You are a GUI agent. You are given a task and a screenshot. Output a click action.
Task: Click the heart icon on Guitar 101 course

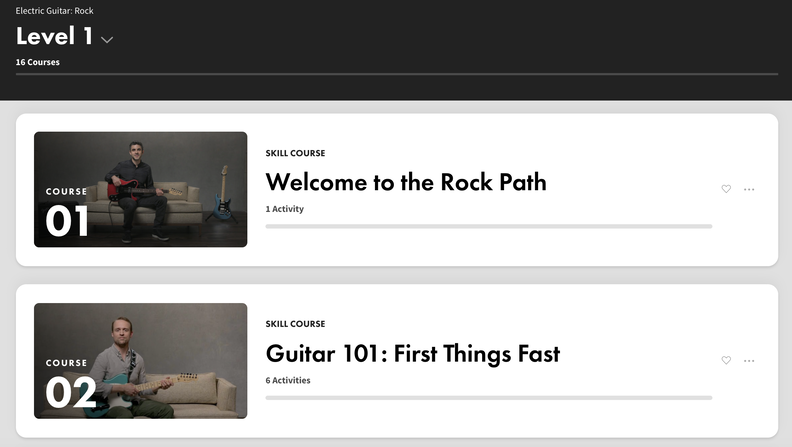coord(726,360)
